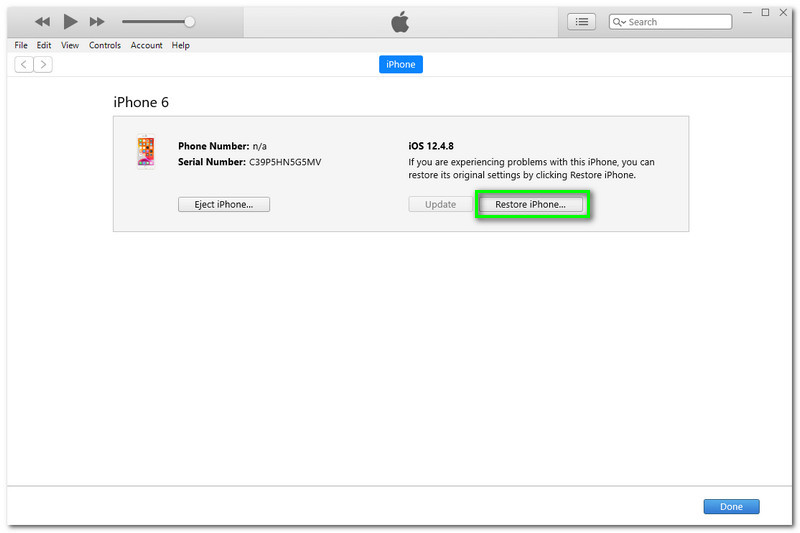Open the Help menu

tap(181, 45)
